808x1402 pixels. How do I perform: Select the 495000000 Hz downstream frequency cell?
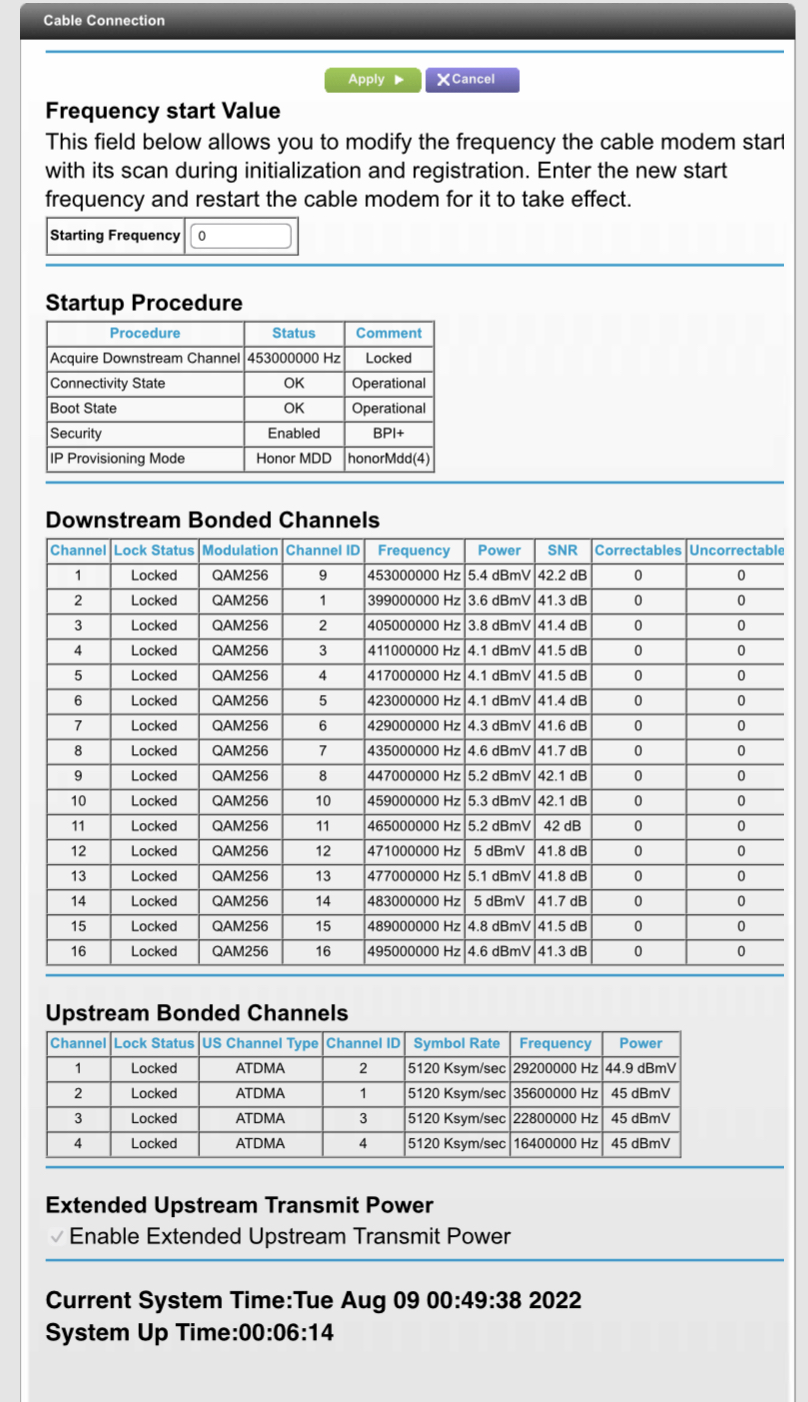point(414,951)
